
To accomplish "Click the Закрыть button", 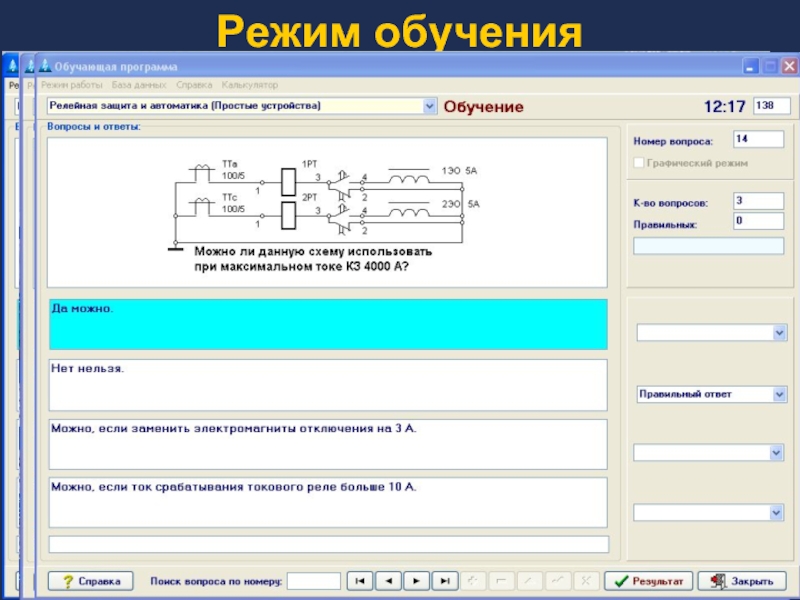I will click(742, 581).
